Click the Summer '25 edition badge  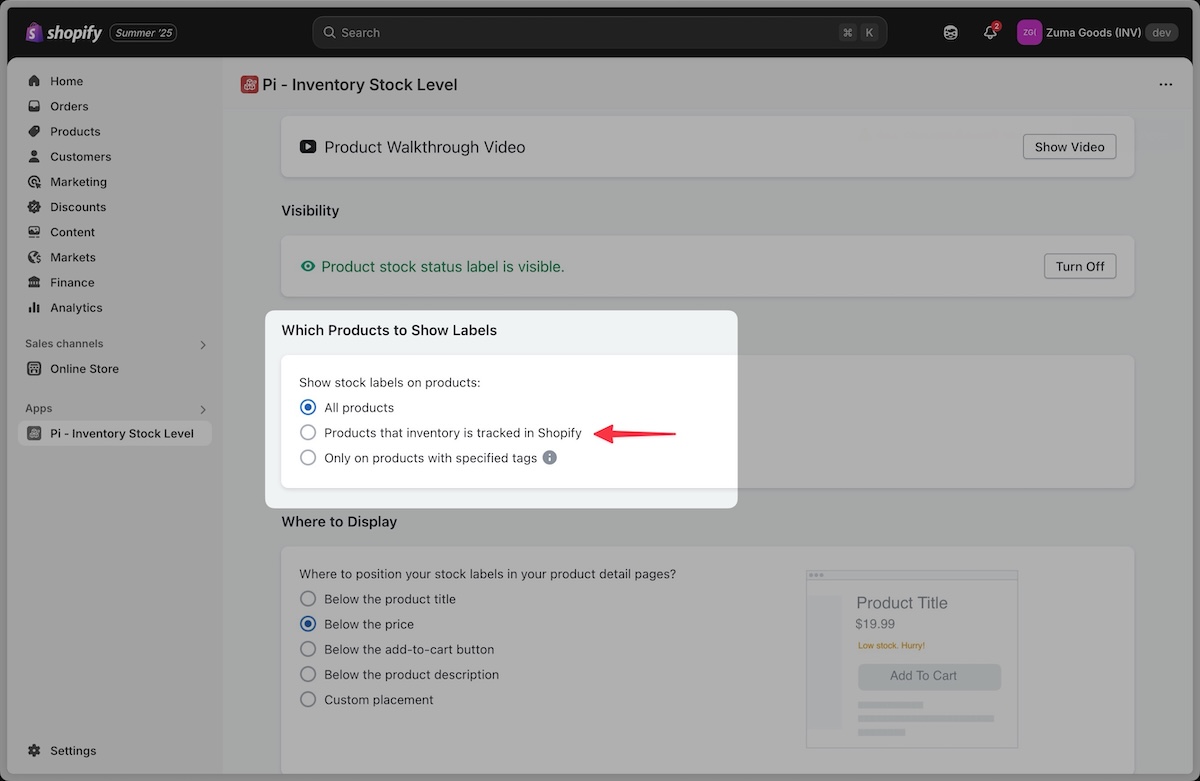143,33
